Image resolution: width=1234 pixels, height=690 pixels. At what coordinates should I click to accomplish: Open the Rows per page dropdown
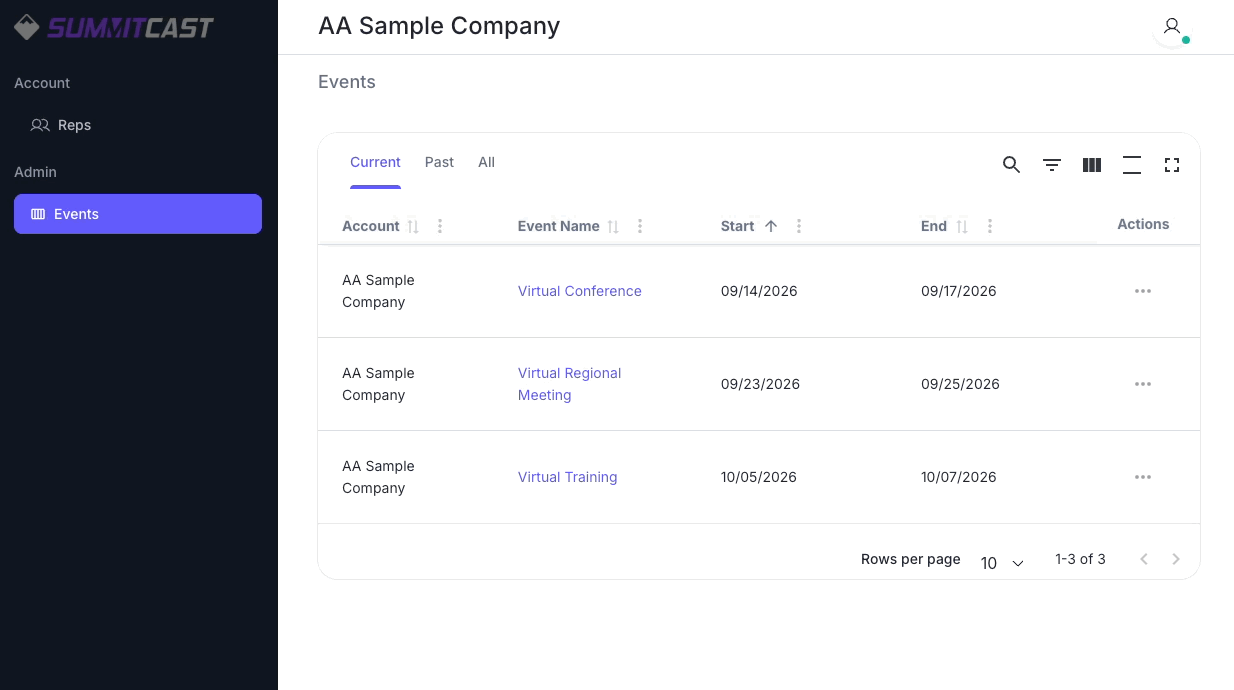pos(1002,563)
